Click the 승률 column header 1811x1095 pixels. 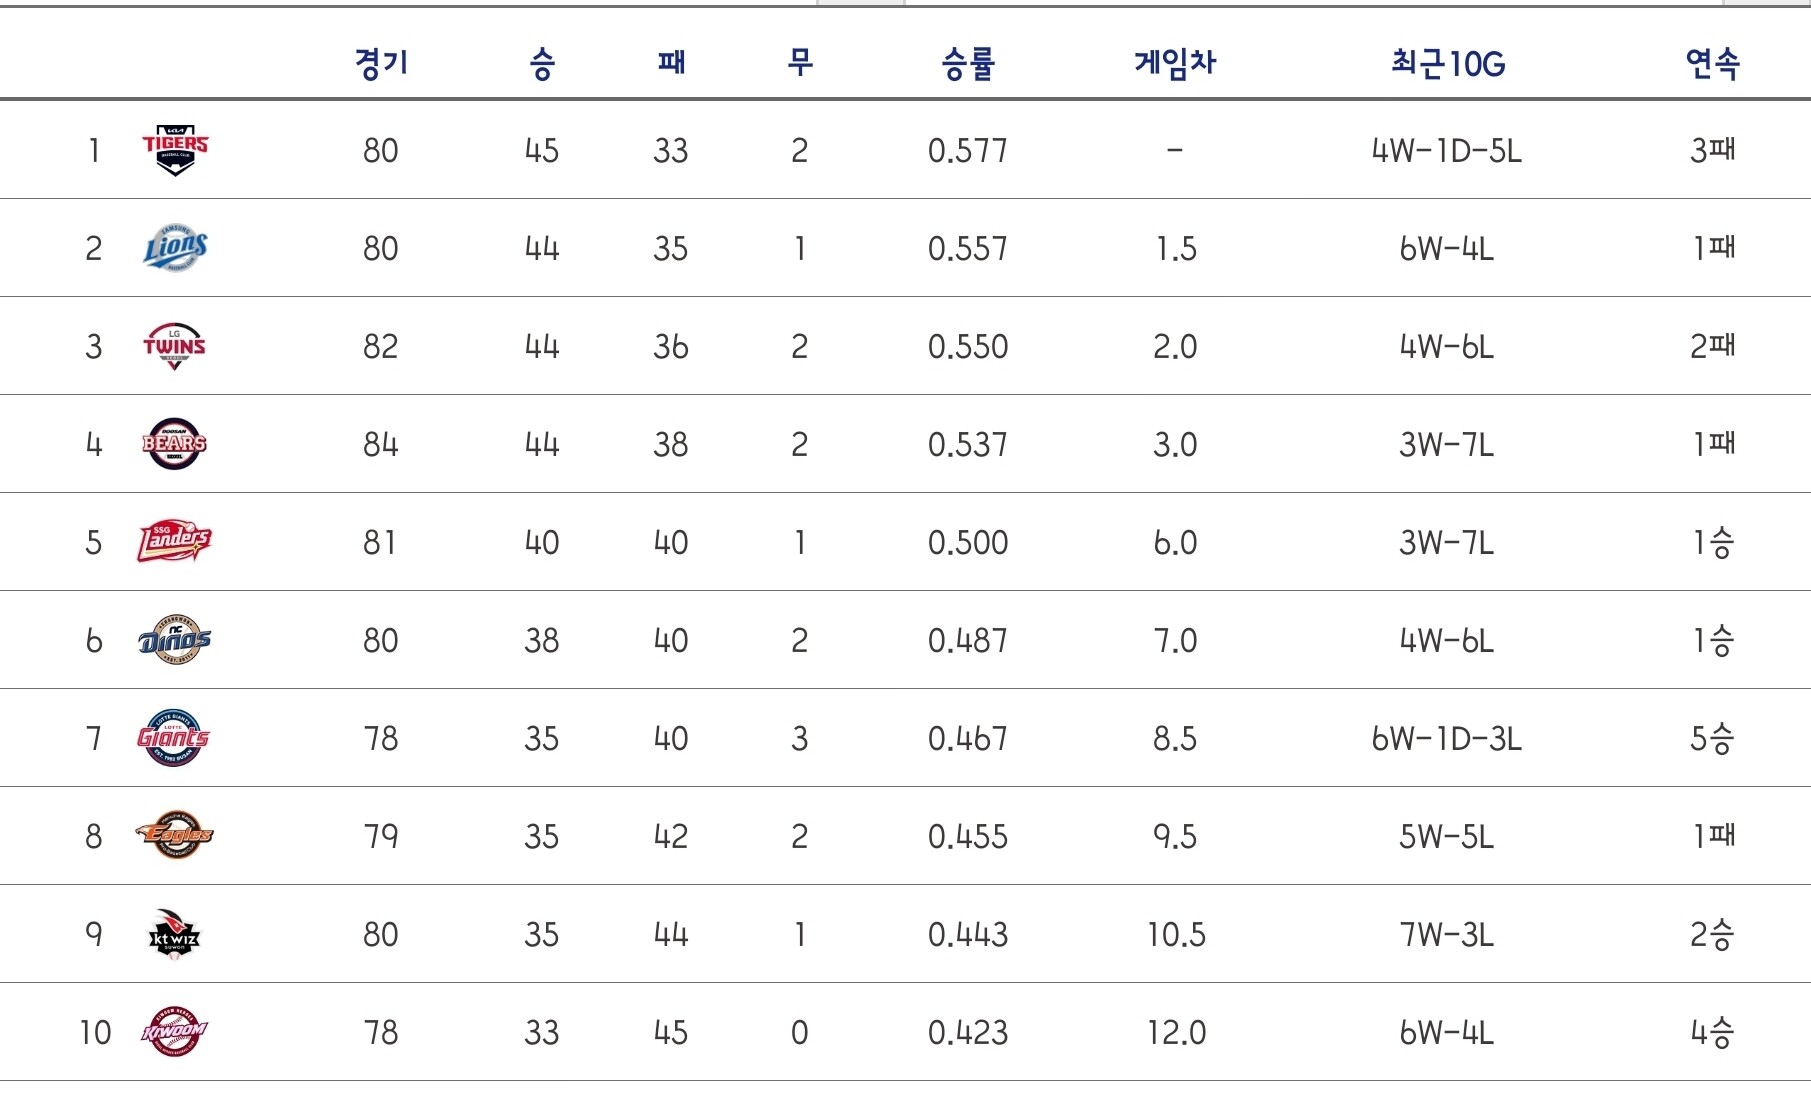967,63
